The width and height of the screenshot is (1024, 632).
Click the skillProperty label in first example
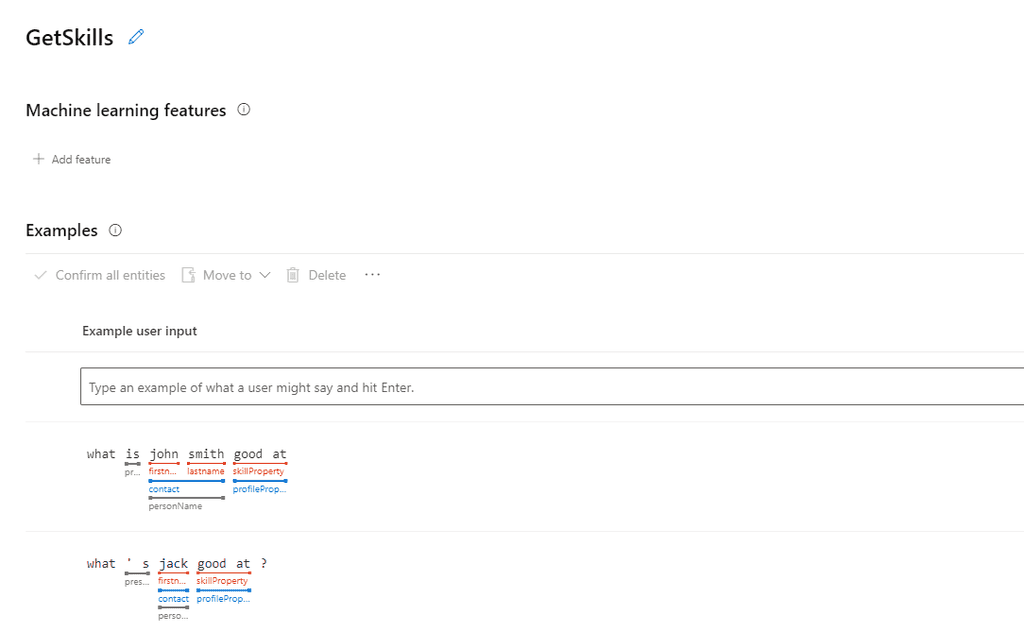(260, 471)
